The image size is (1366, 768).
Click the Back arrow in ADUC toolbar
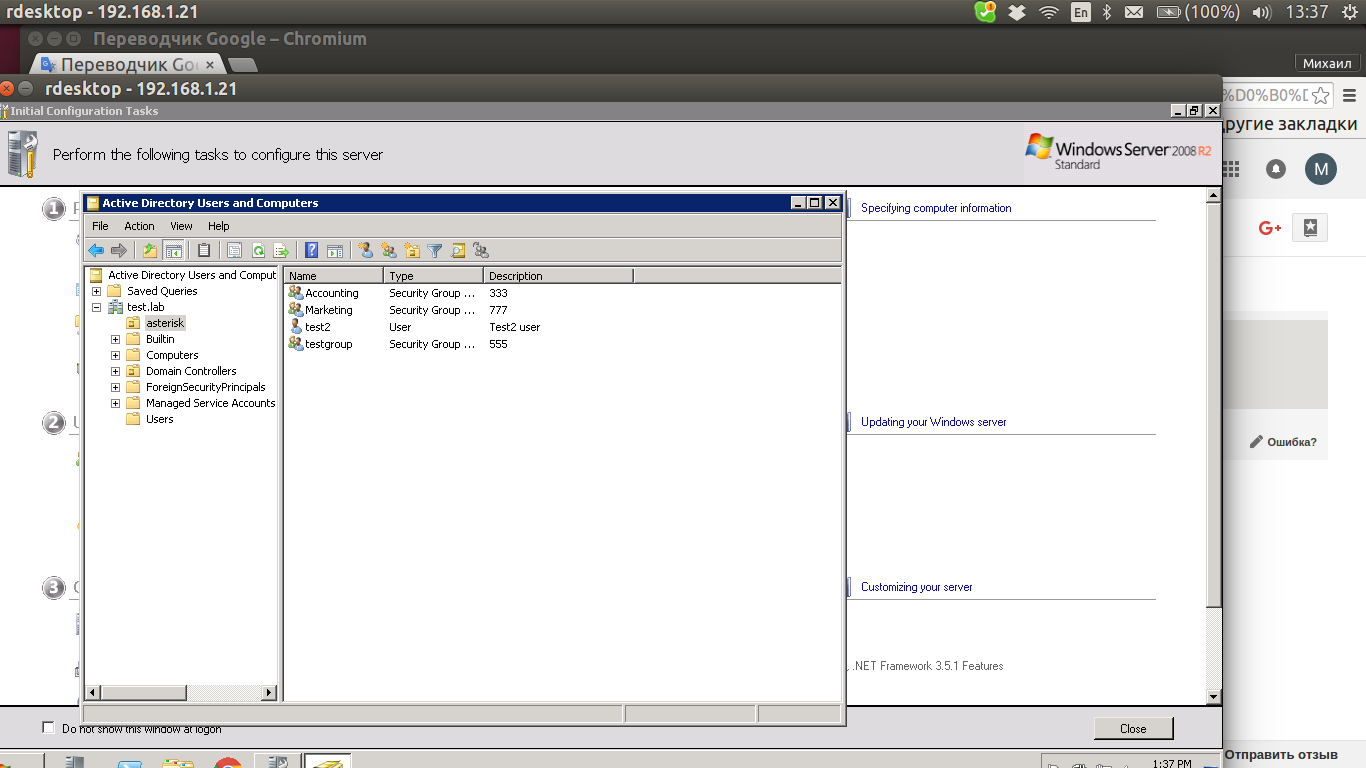pyautogui.click(x=96, y=251)
